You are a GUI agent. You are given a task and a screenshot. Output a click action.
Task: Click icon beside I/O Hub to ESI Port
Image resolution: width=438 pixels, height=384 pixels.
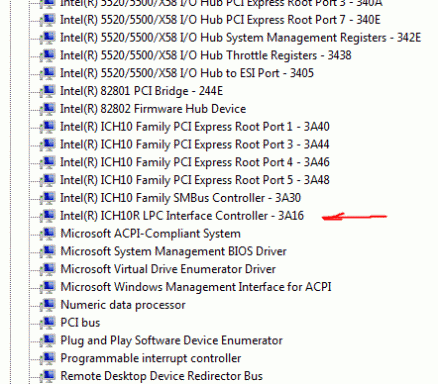48,73
